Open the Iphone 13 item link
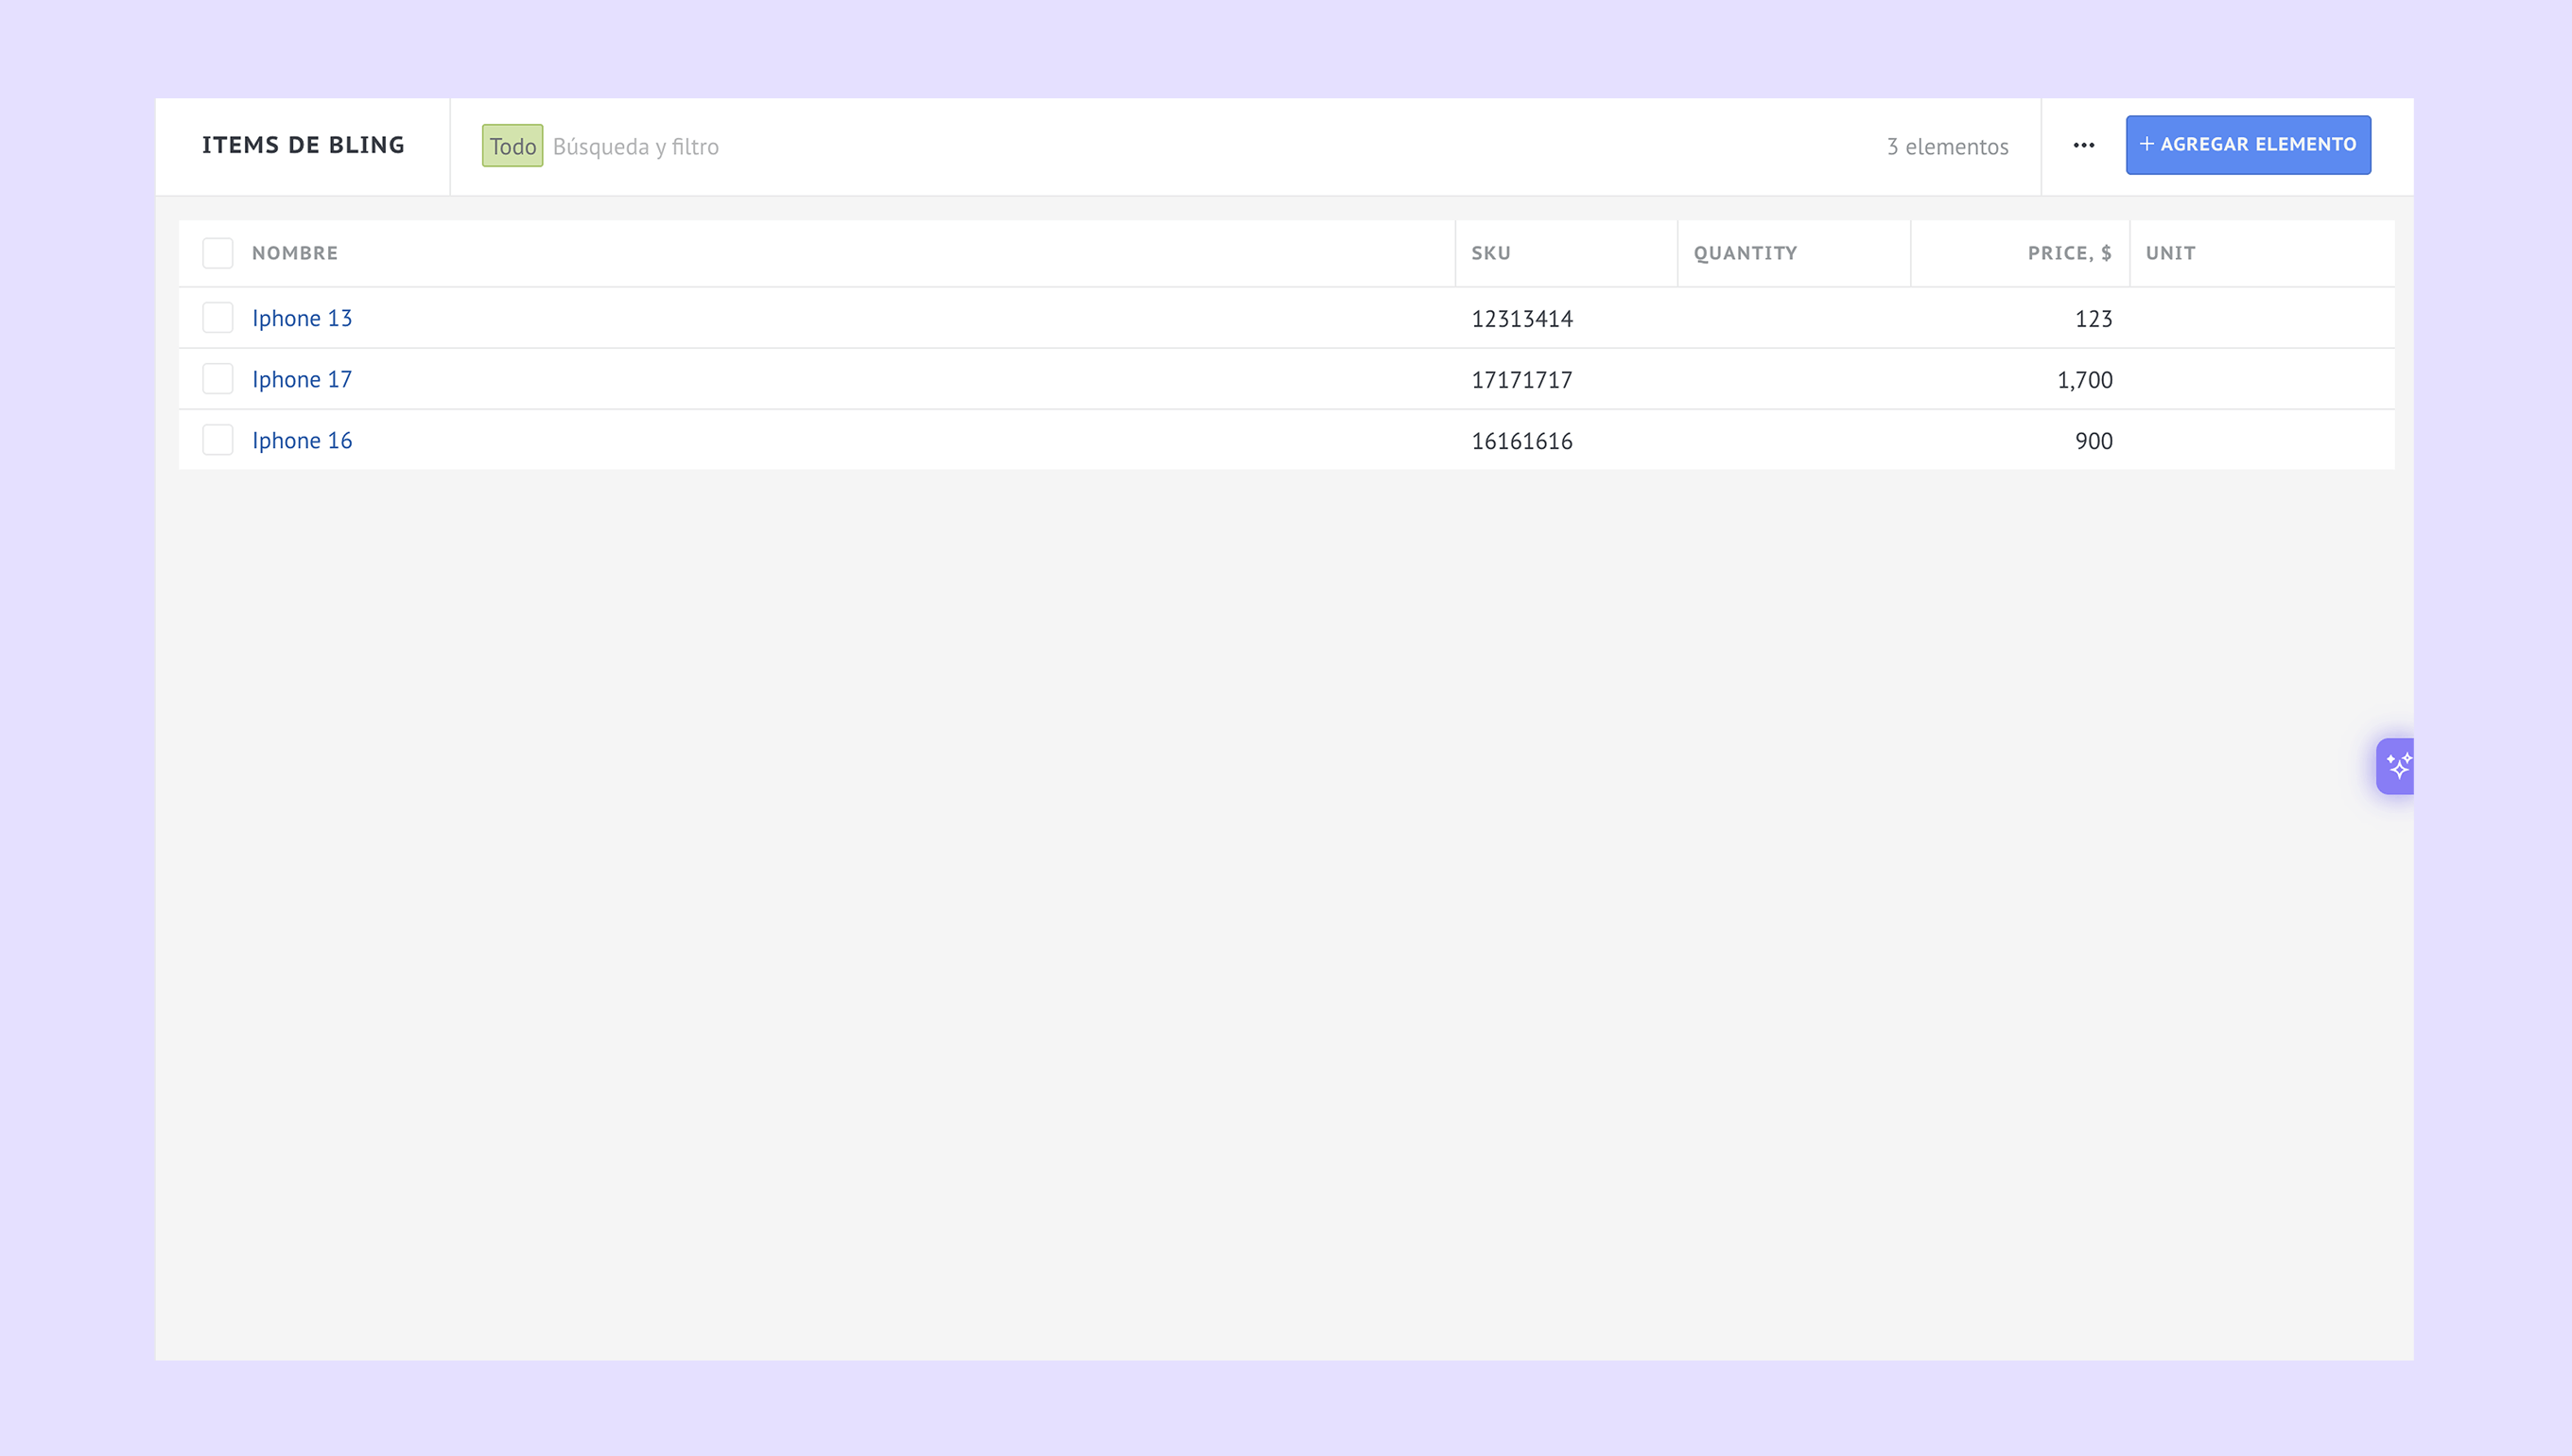 [x=301, y=318]
